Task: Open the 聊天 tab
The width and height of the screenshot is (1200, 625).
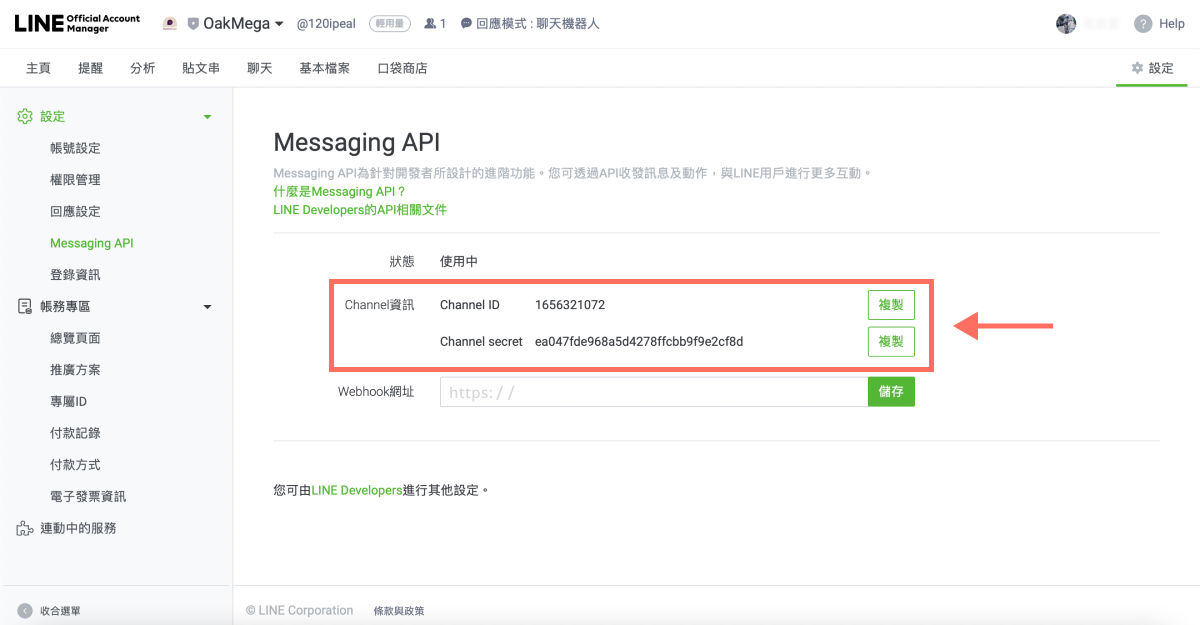Action: coord(260,68)
